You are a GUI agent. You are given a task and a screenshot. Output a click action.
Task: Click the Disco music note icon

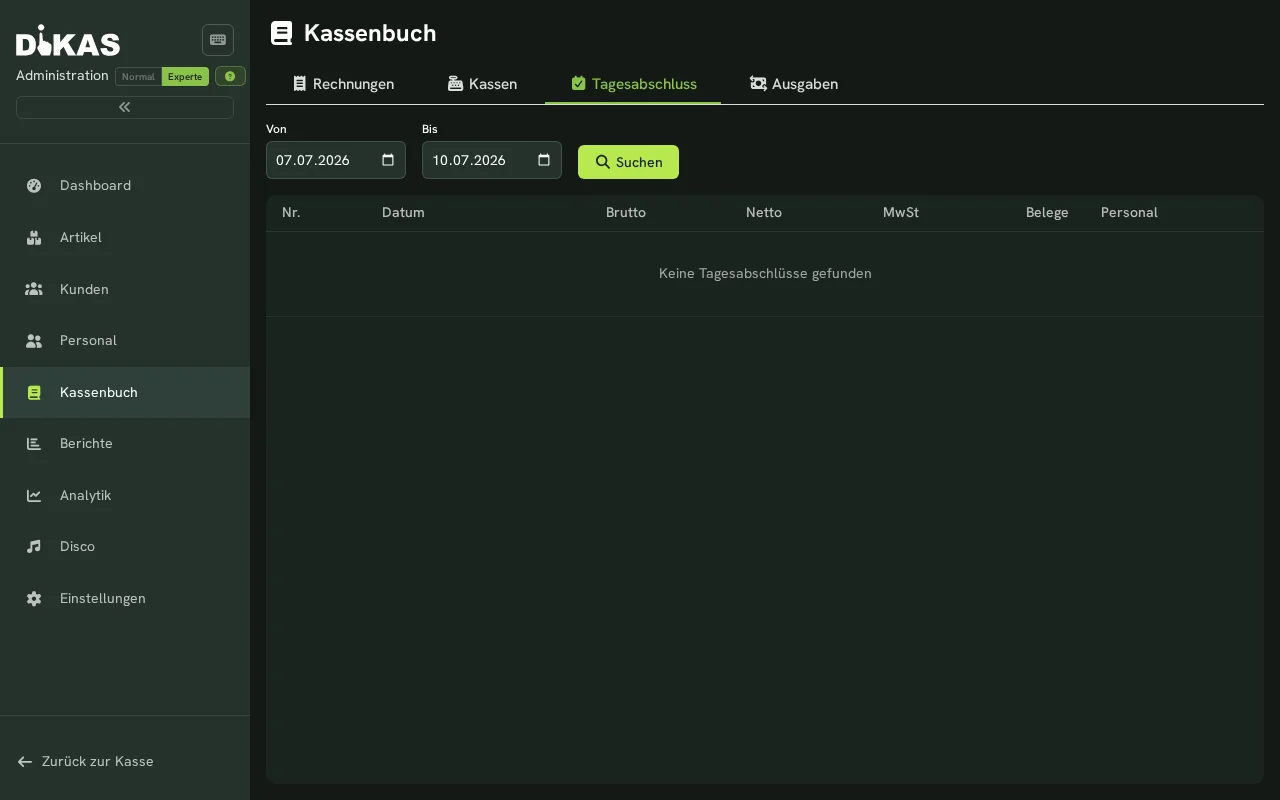pos(34,546)
